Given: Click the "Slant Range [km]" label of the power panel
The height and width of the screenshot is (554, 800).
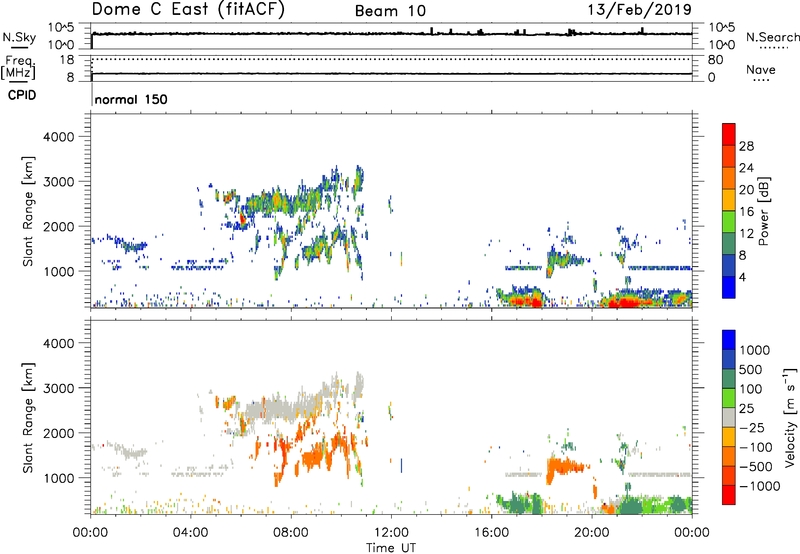Looking at the screenshot, I should pyautogui.click(x=28, y=211).
